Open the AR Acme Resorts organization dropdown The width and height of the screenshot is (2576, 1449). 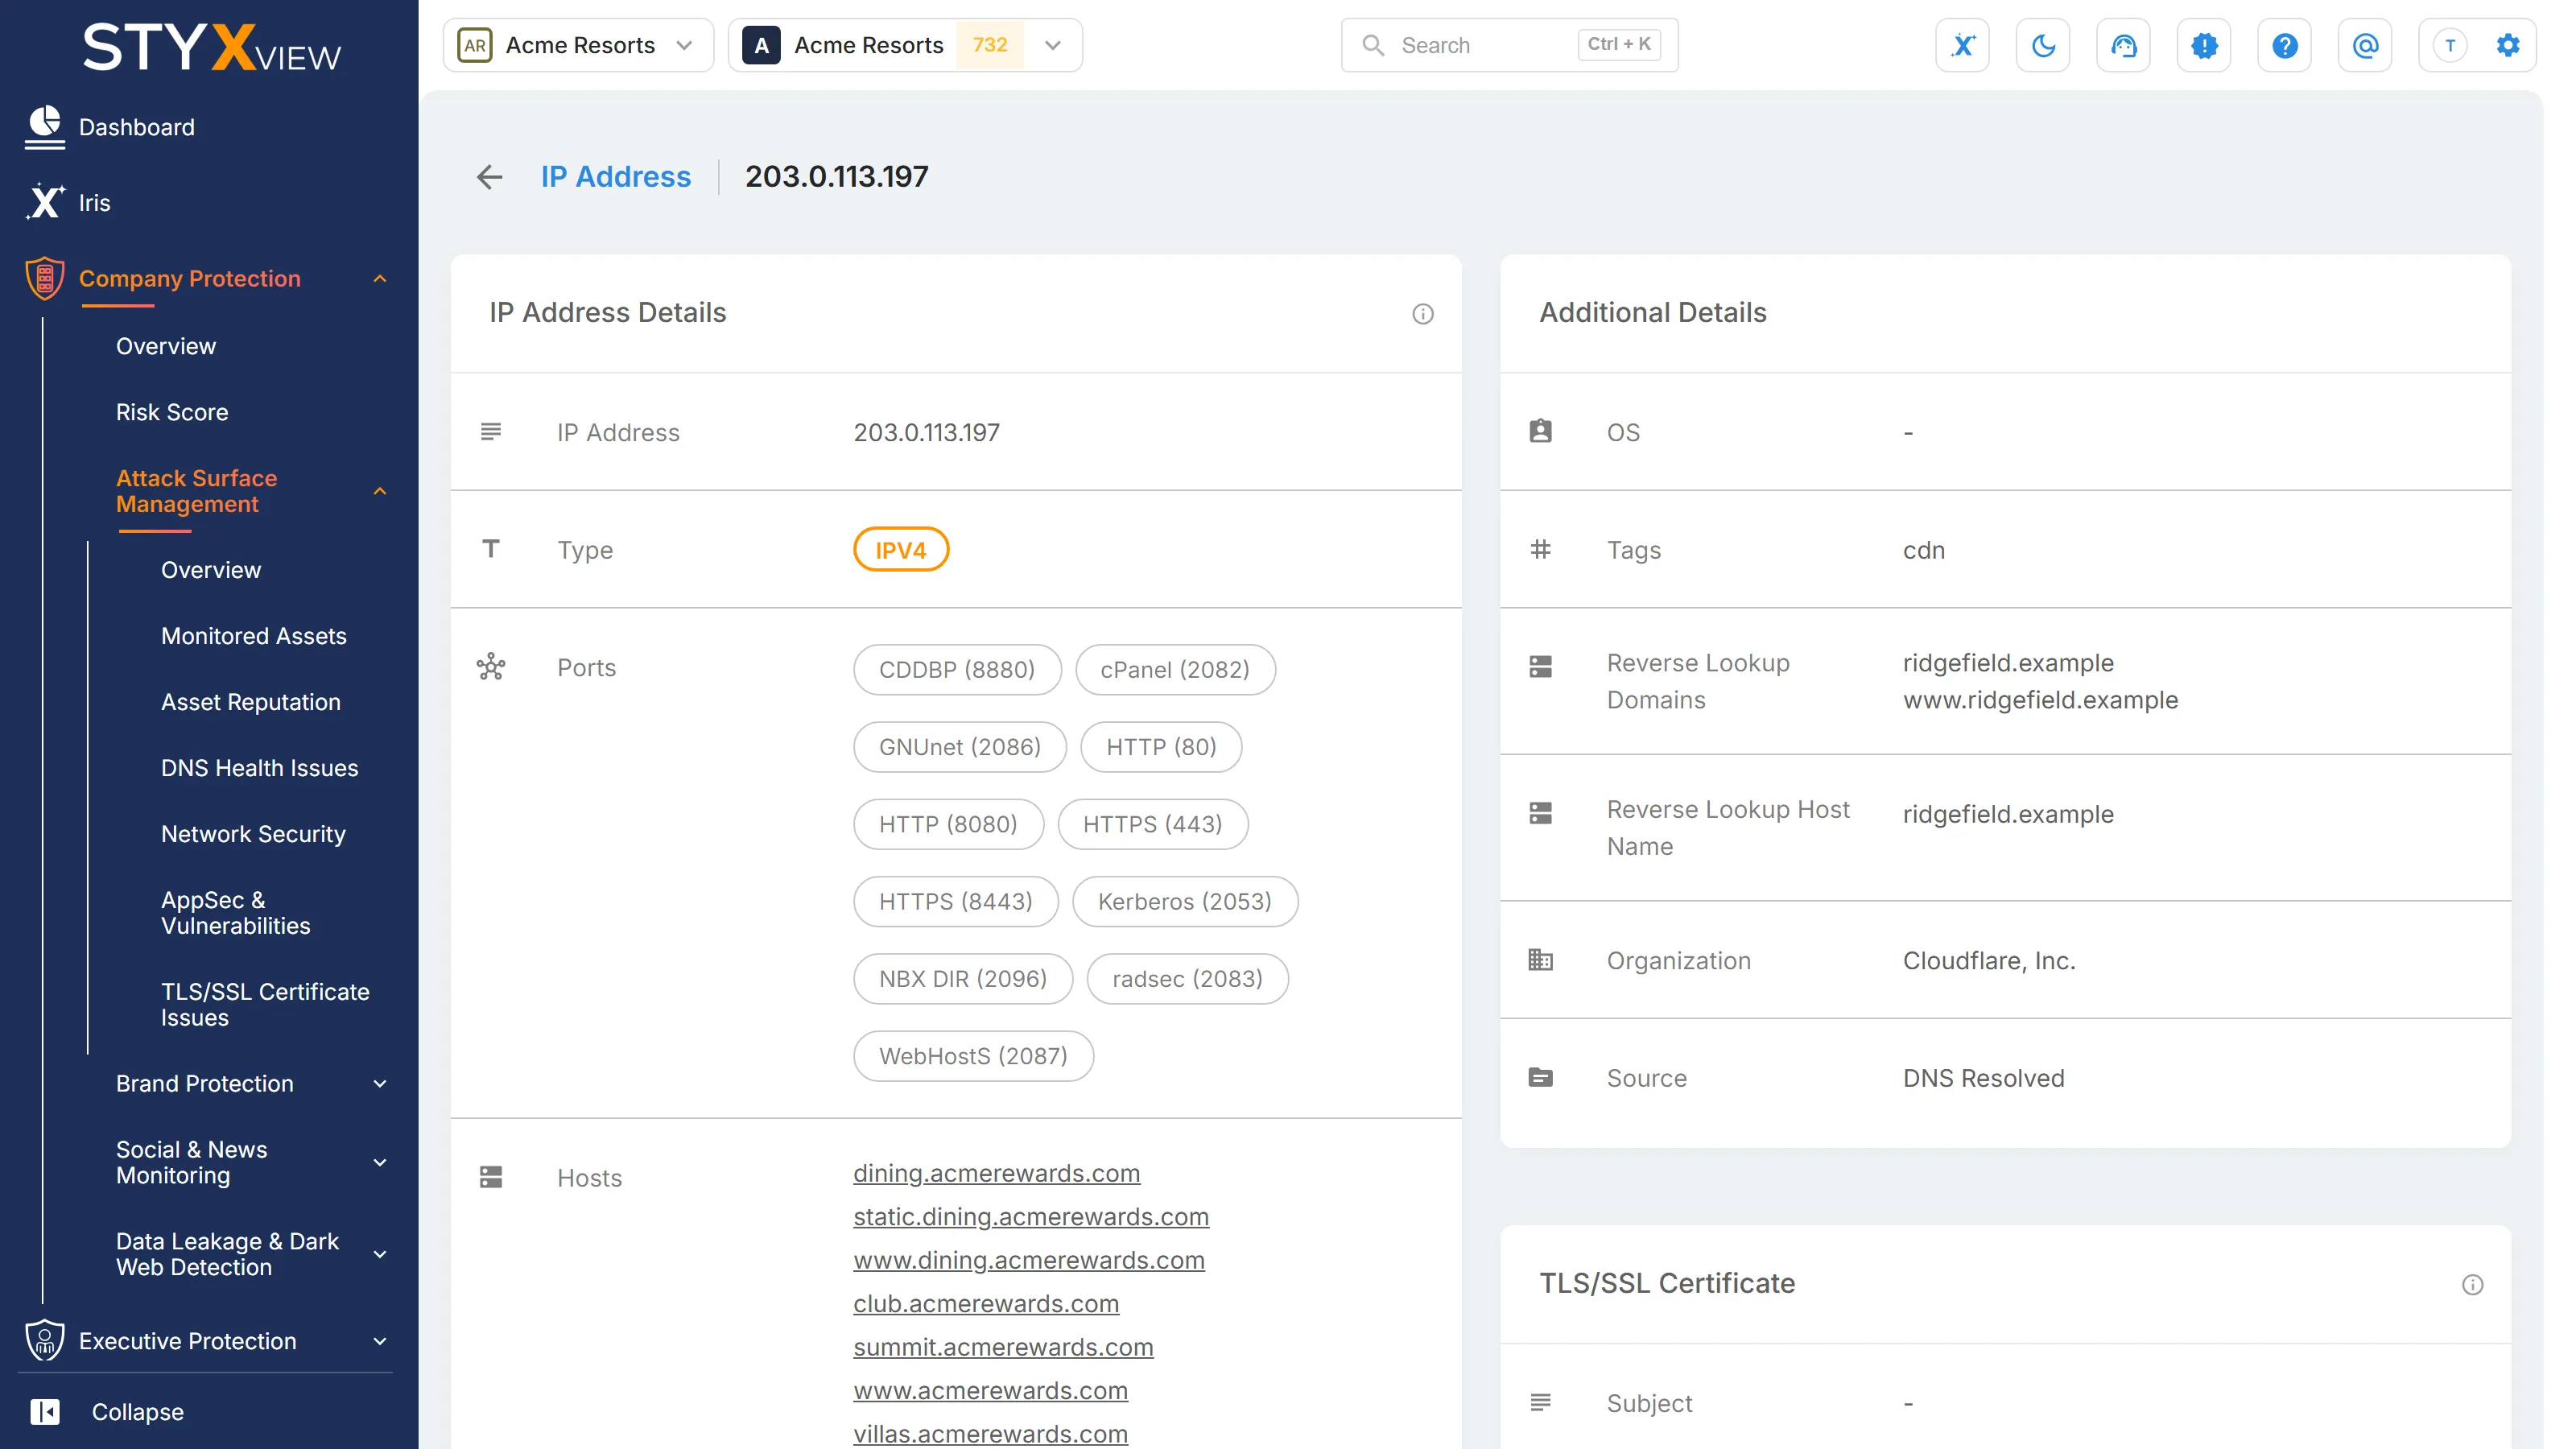tap(578, 45)
